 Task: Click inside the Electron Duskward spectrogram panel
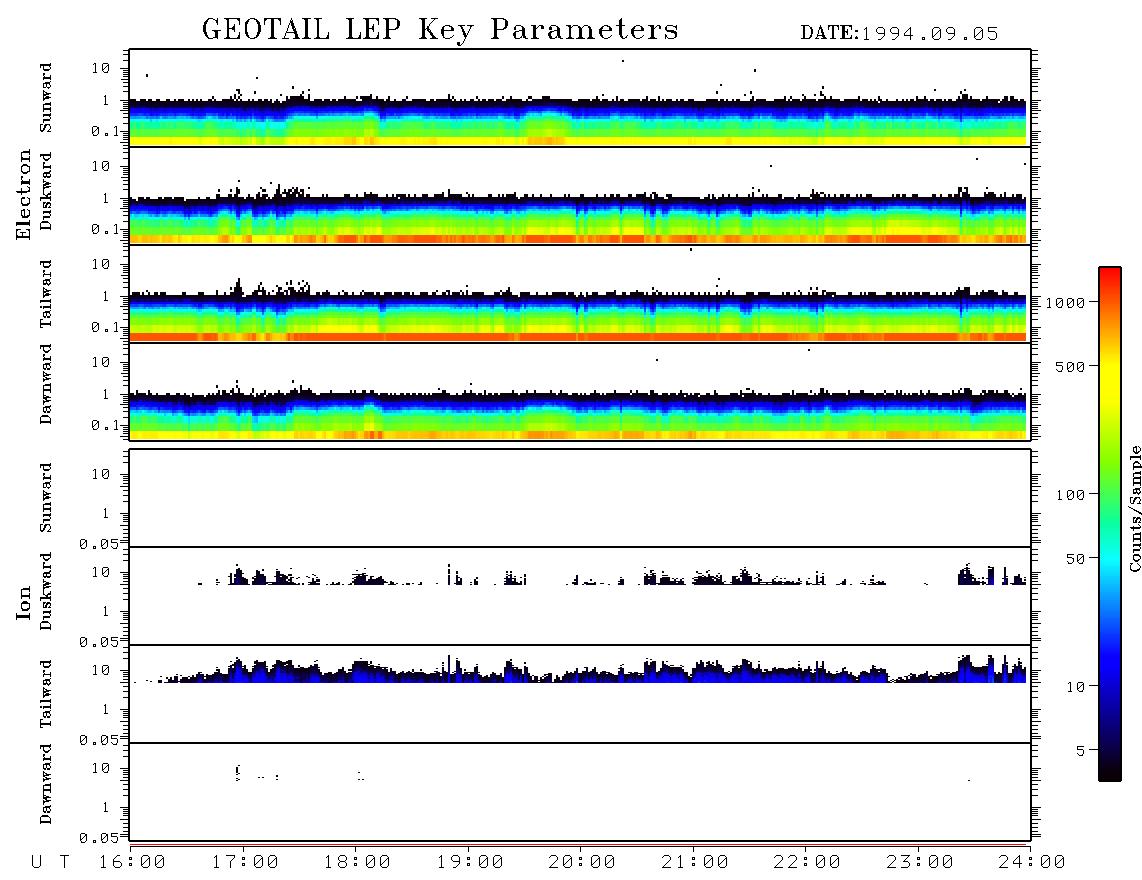(580, 195)
